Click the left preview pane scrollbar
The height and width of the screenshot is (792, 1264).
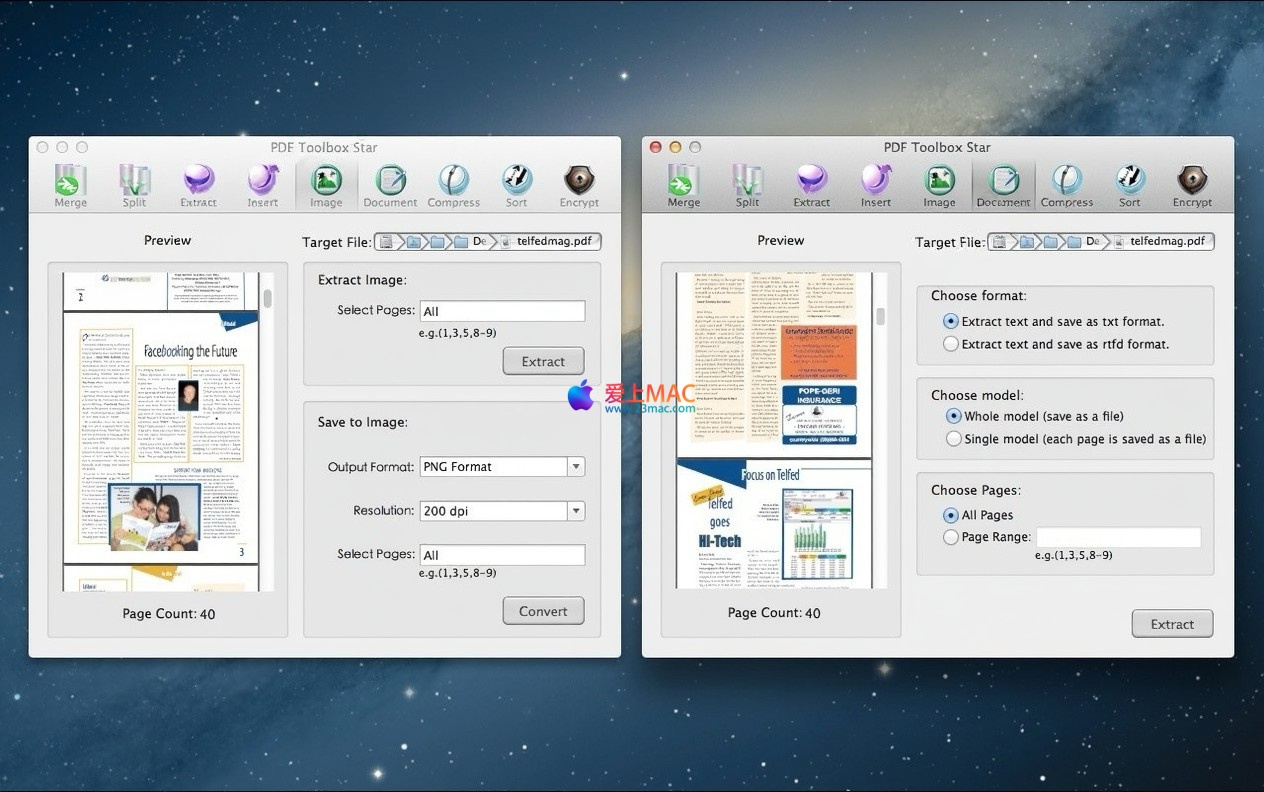tap(268, 299)
